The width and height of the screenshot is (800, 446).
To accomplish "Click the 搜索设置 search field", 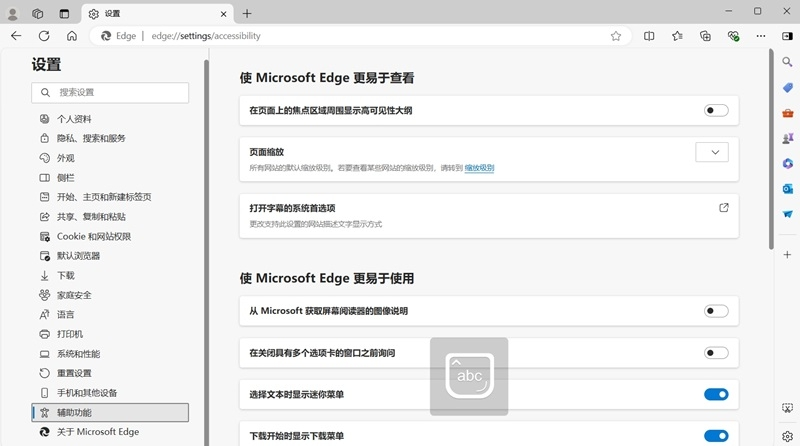I will (x=110, y=92).
